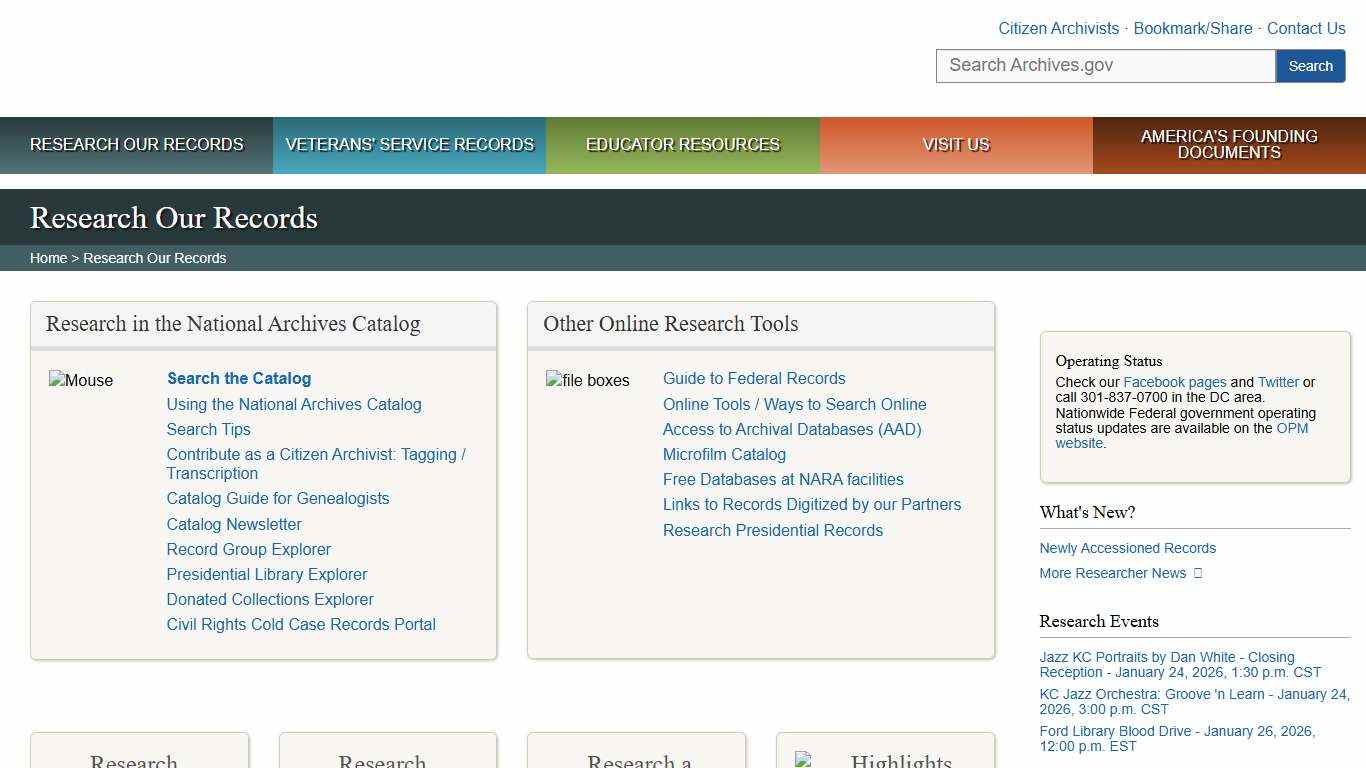Go to Home via the breadcrumb link

pos(48,257)
